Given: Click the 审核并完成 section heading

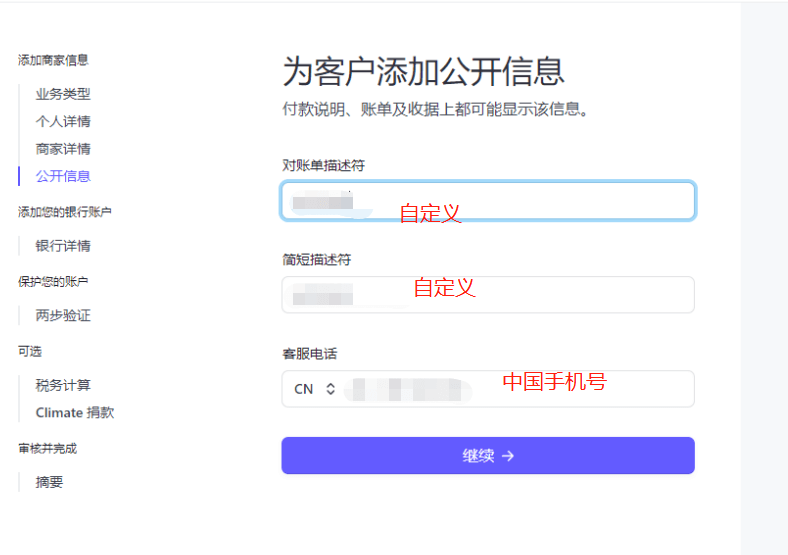Looking at the screenshot, I should tap(47, 448).
